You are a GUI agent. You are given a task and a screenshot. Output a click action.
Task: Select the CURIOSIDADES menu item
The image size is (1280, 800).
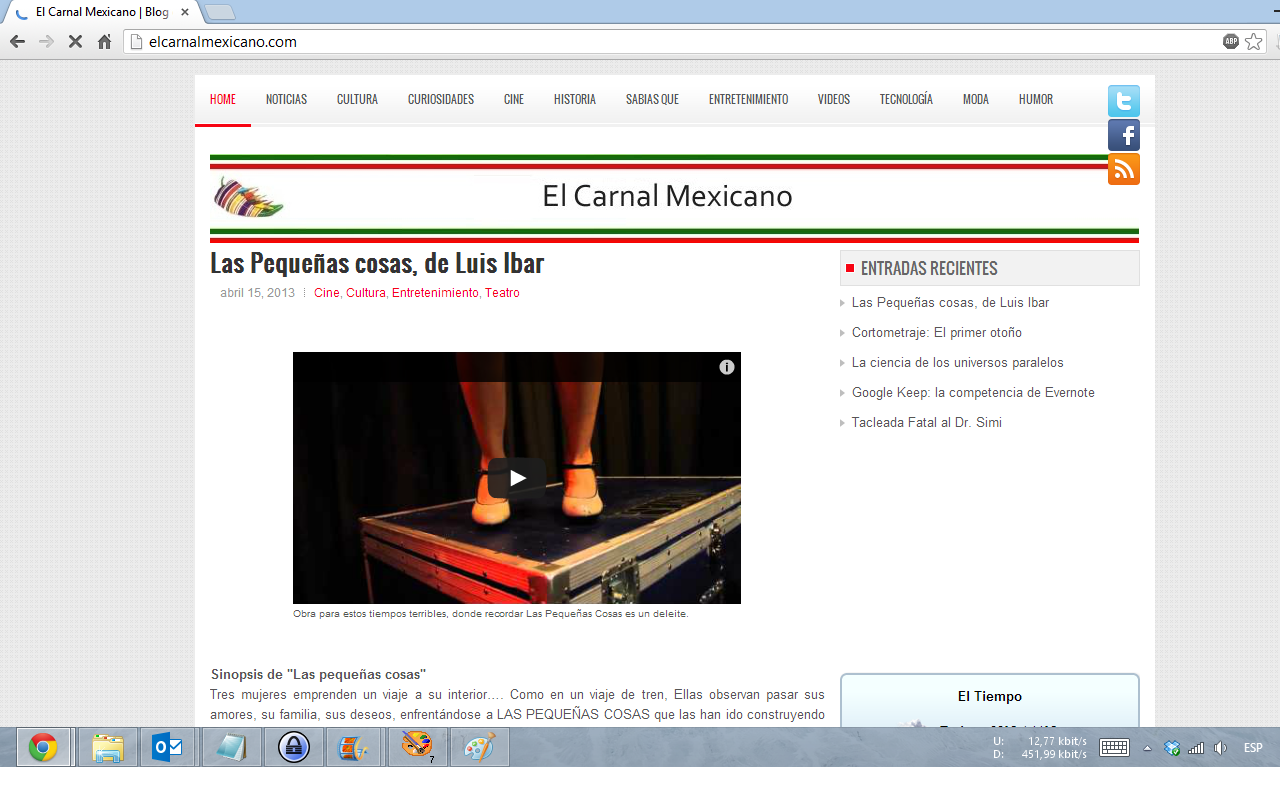440,99
